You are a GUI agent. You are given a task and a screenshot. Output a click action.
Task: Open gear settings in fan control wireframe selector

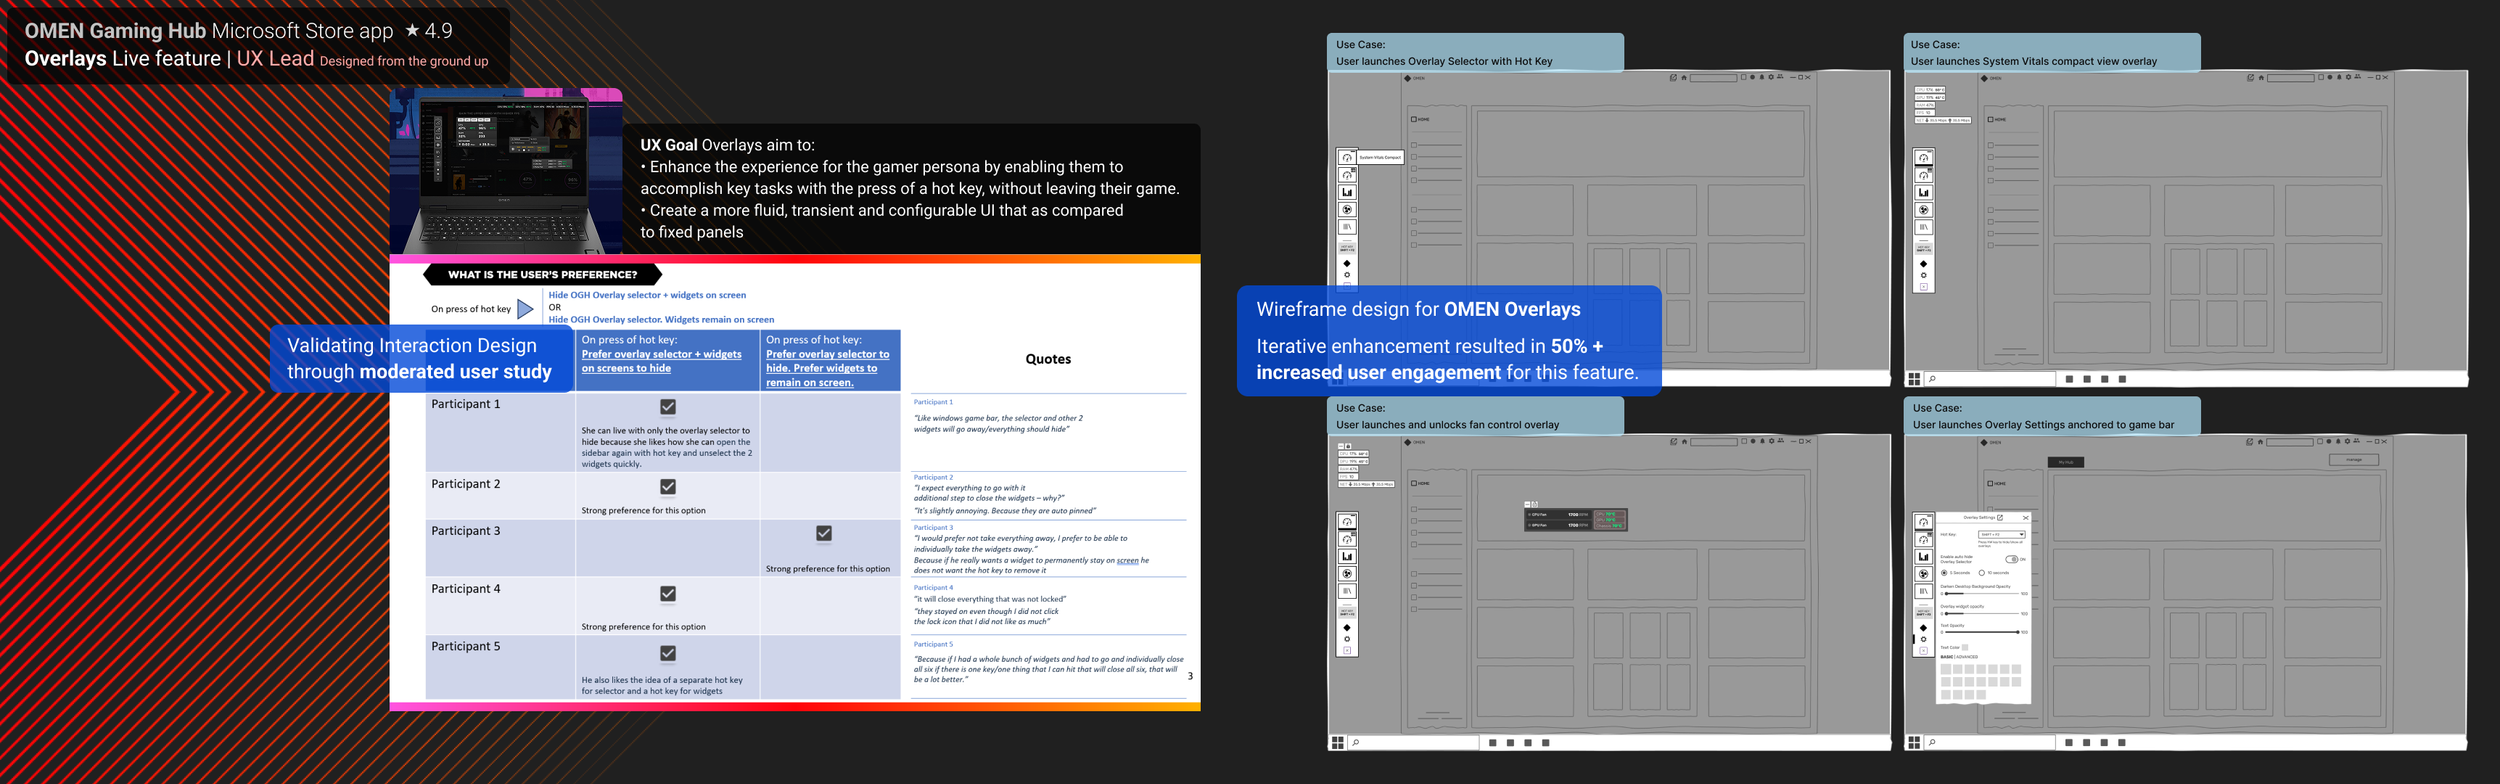coord(1347,639)
